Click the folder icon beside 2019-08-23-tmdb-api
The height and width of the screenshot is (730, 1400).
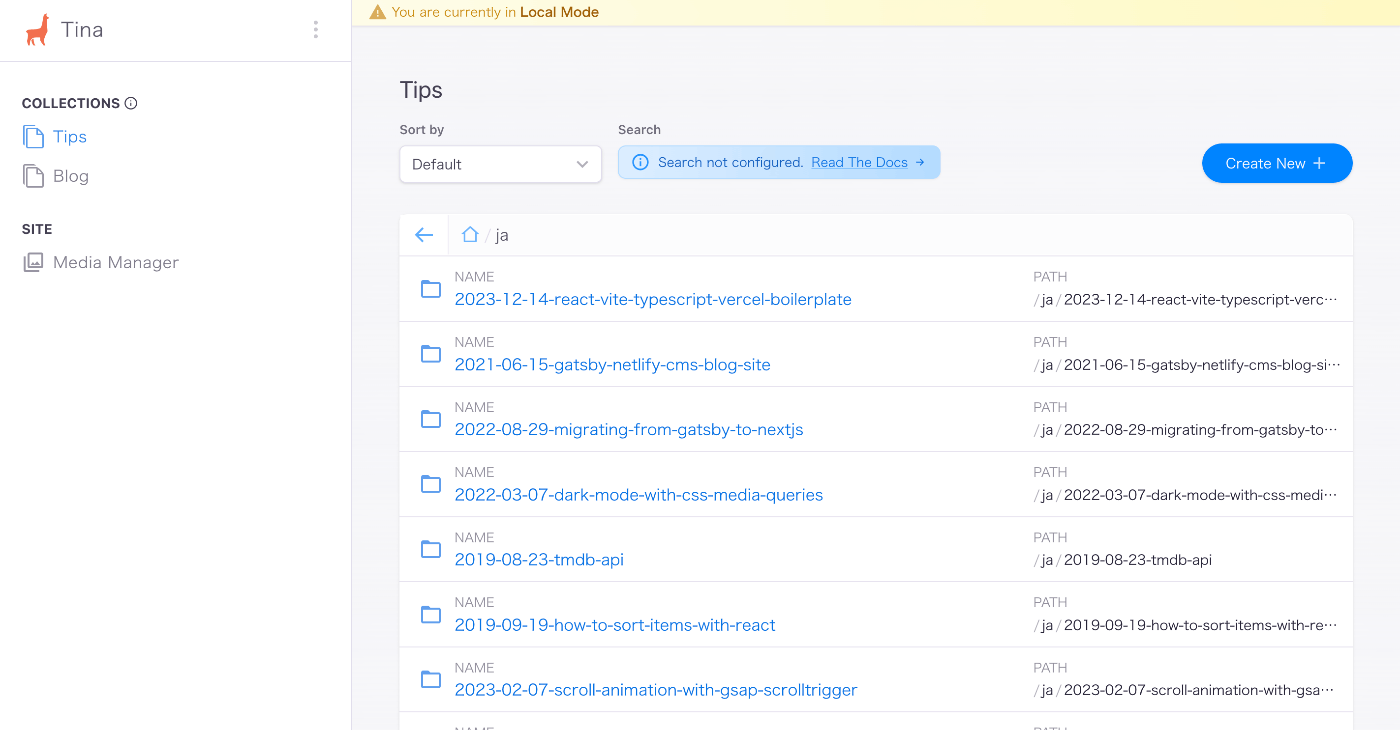(431, 549)
